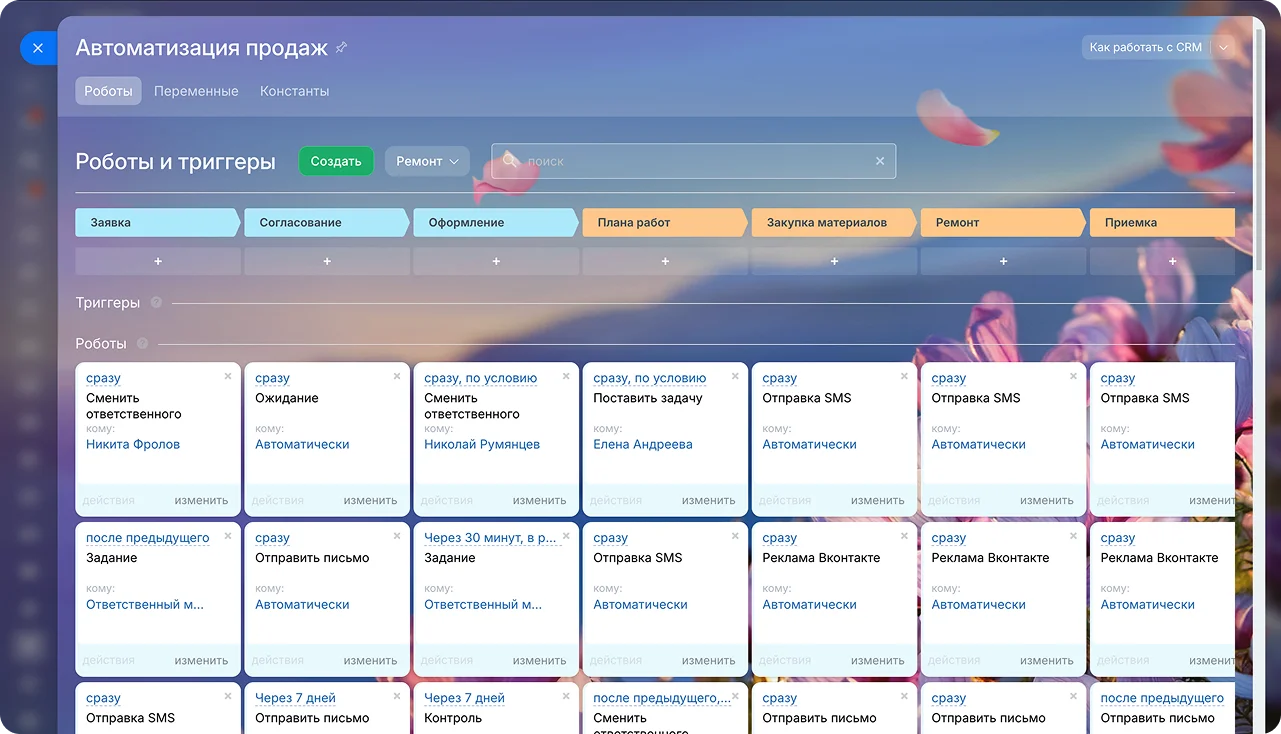
Task: Switch to the Переменные tab
Action: (196, 91)
